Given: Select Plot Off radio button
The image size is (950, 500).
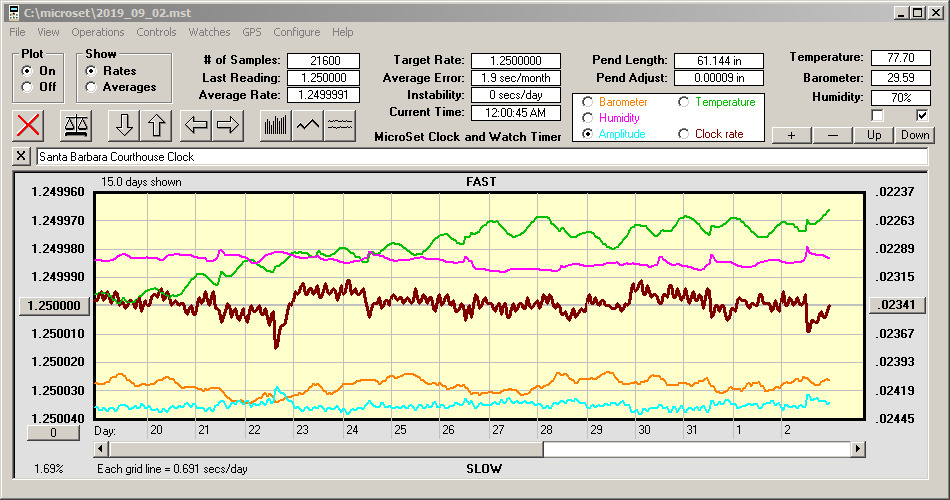Looking at the screenshot, I should click(x=27, y=87).
